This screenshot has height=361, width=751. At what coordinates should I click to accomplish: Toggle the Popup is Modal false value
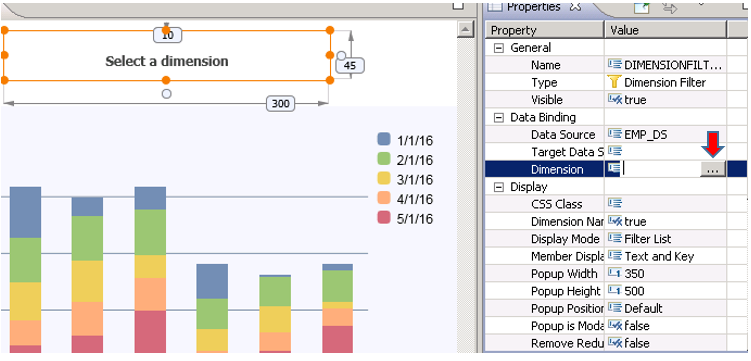[x=637, y=326]
